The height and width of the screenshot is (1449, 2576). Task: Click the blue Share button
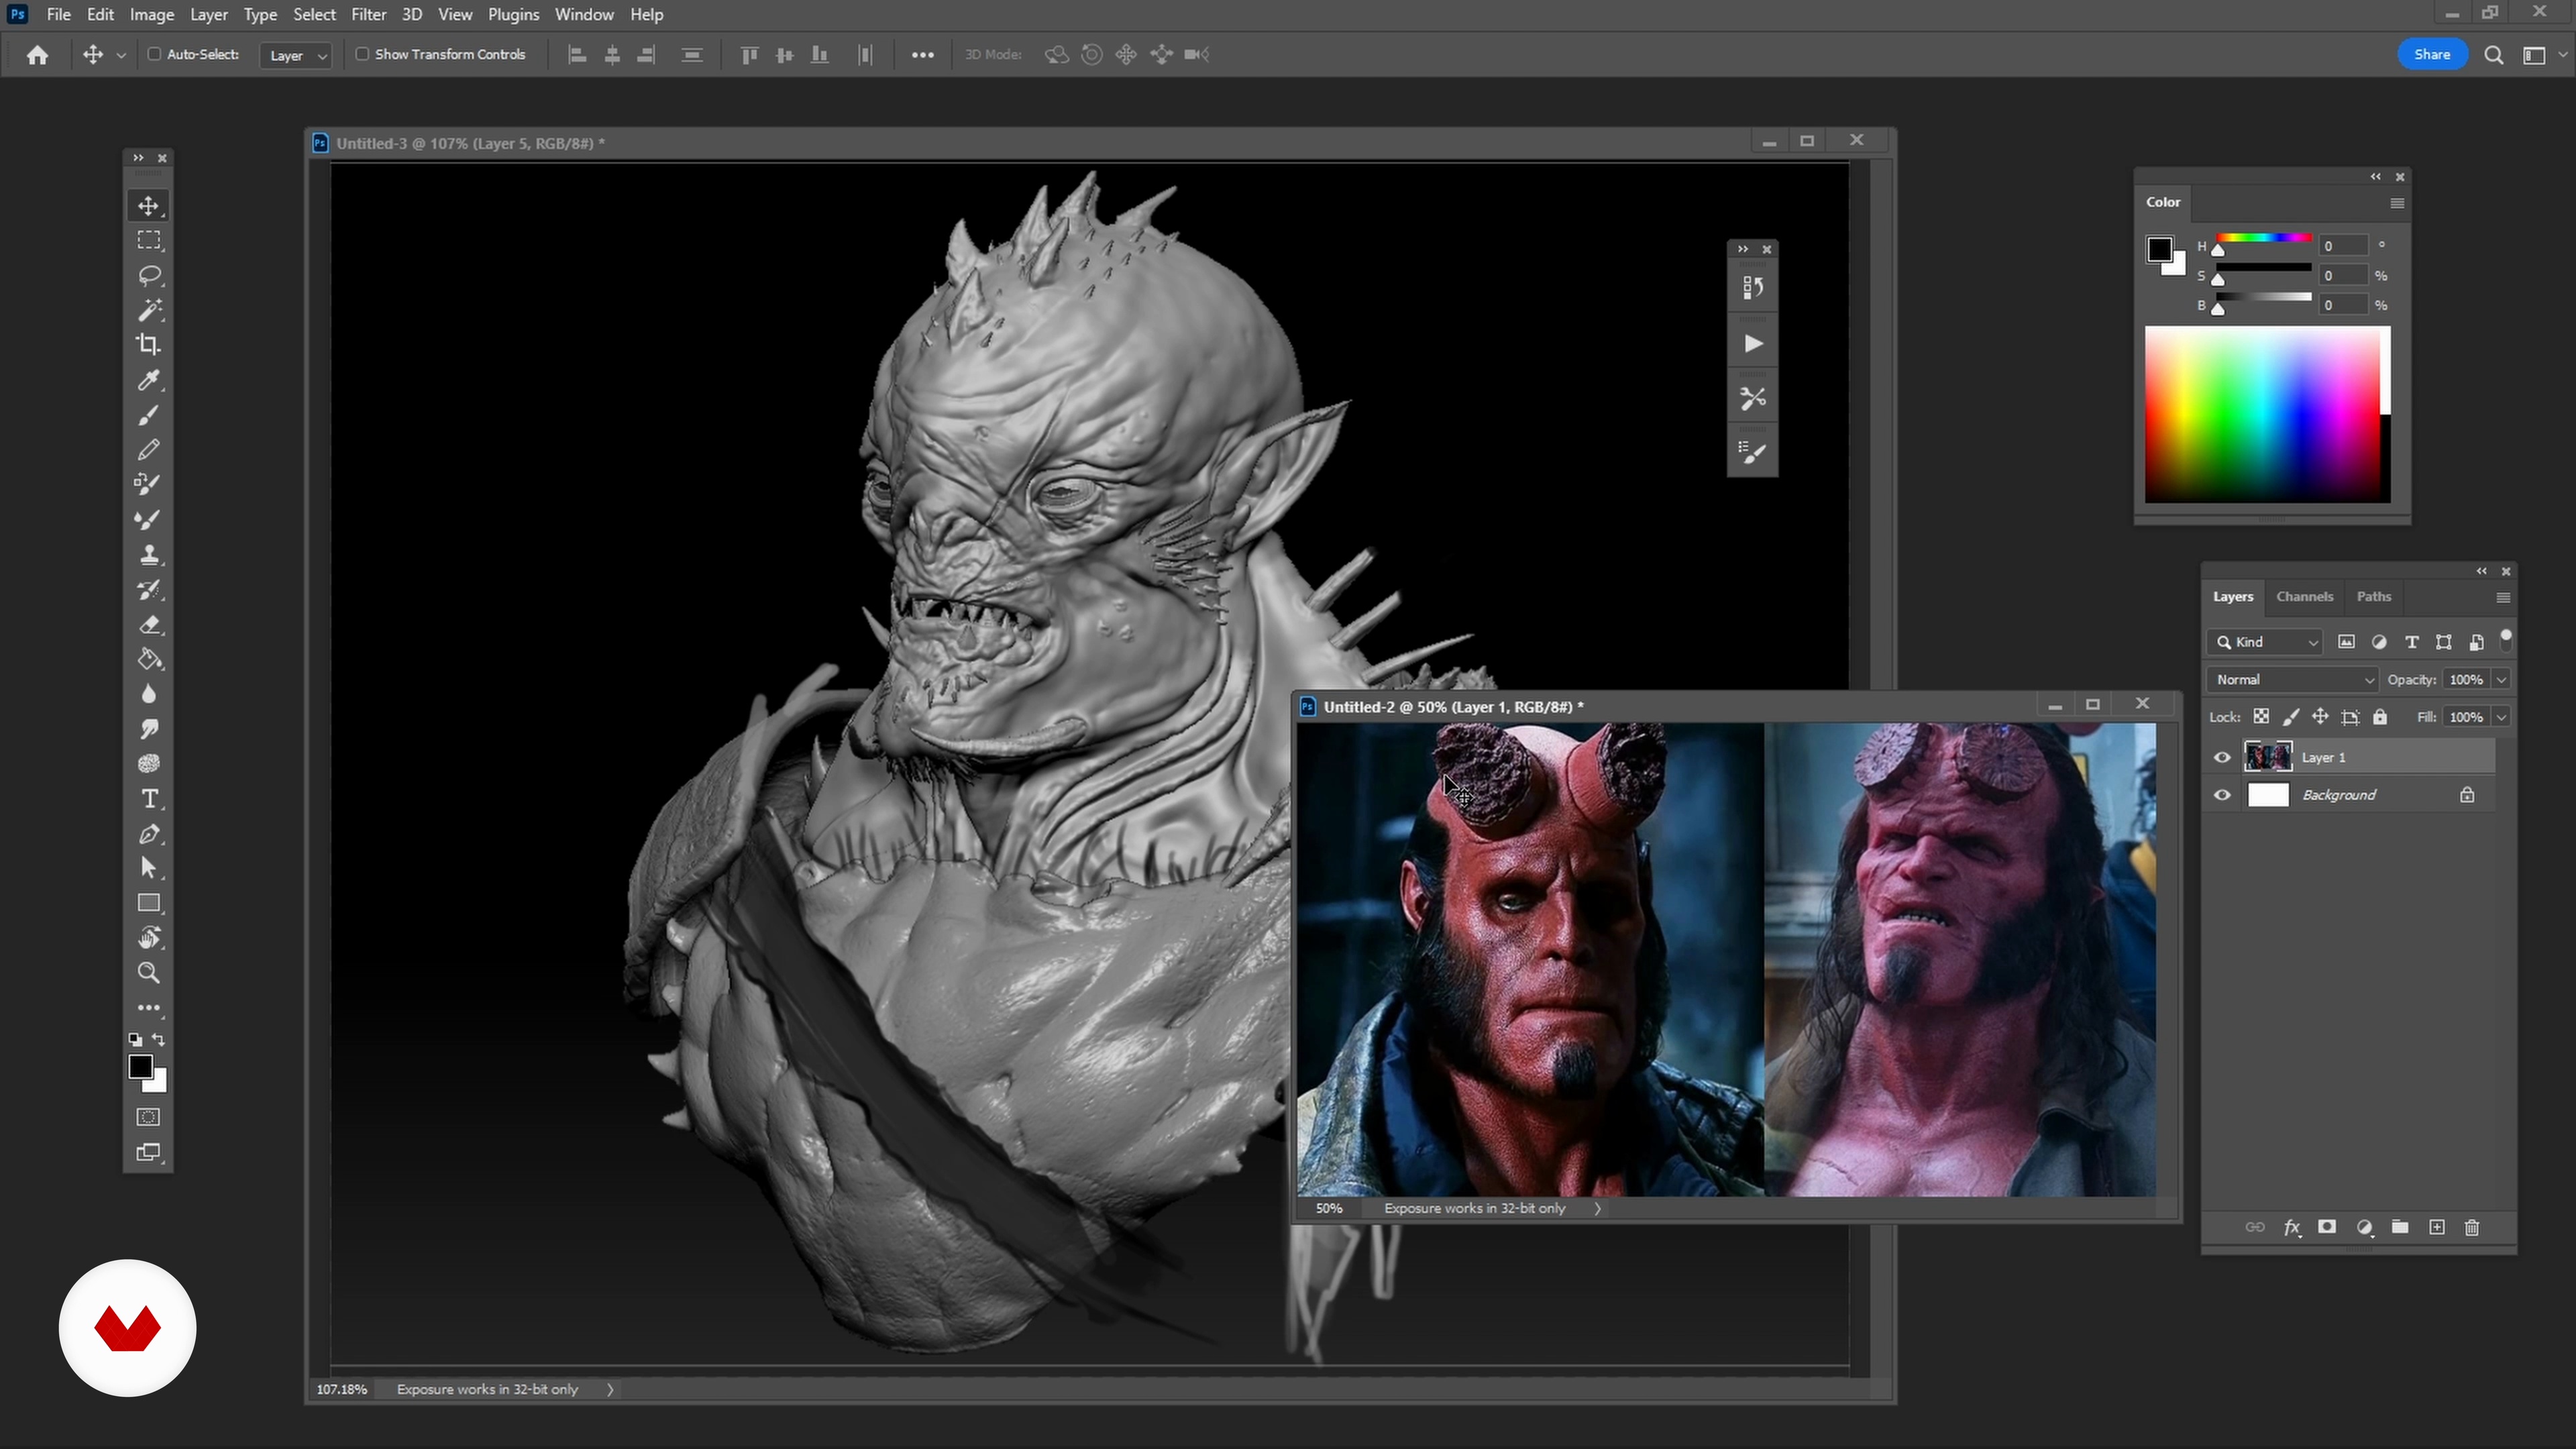[2432, 55]
